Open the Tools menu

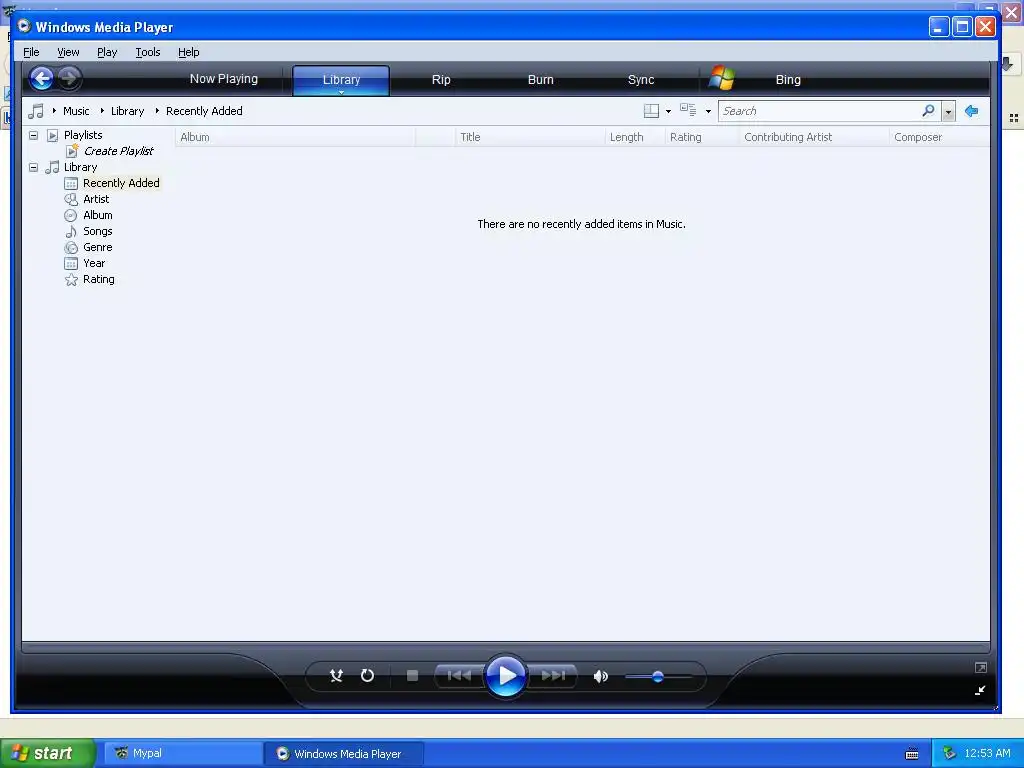tap(148, 52)
